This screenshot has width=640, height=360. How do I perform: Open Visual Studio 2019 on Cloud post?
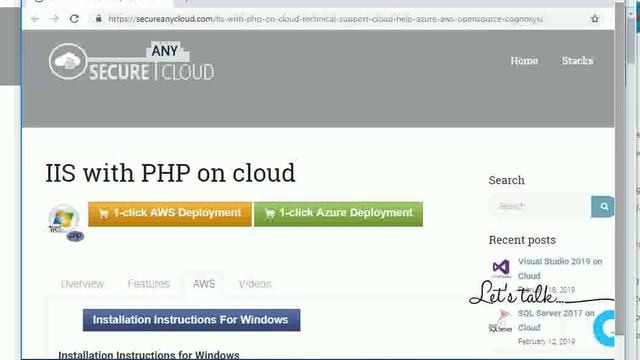560,269
